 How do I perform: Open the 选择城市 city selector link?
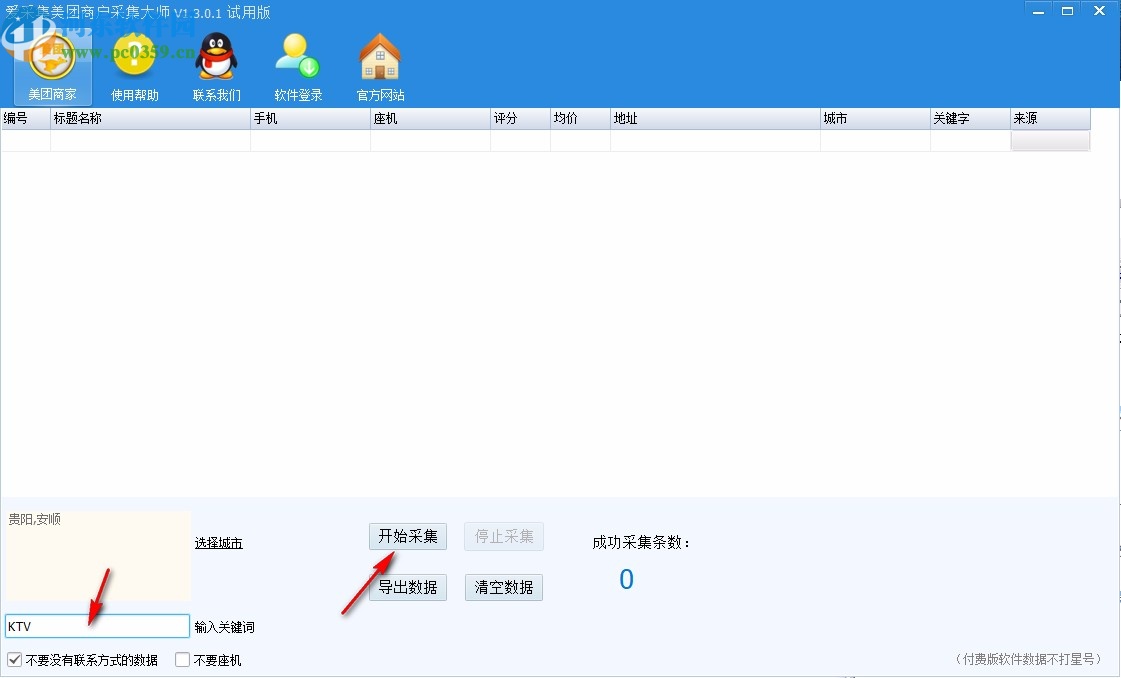[218, 542]
